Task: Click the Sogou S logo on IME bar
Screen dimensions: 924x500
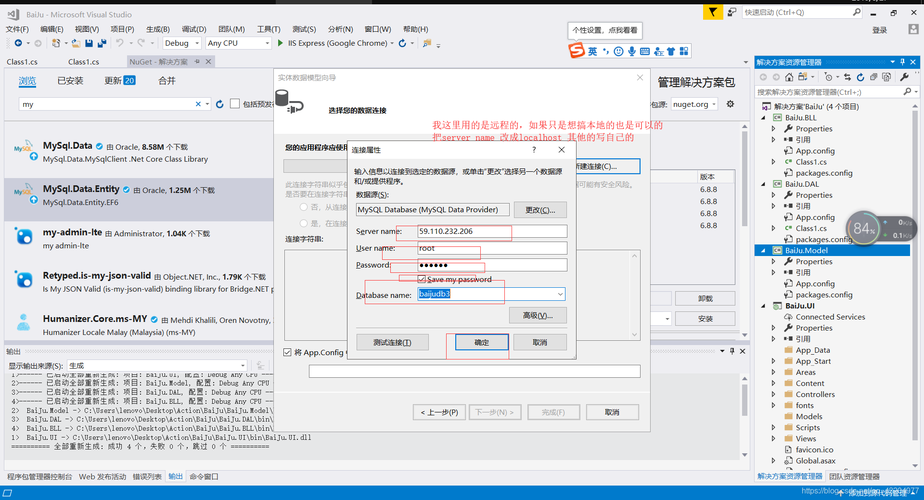Action: [x=576, y=51]
